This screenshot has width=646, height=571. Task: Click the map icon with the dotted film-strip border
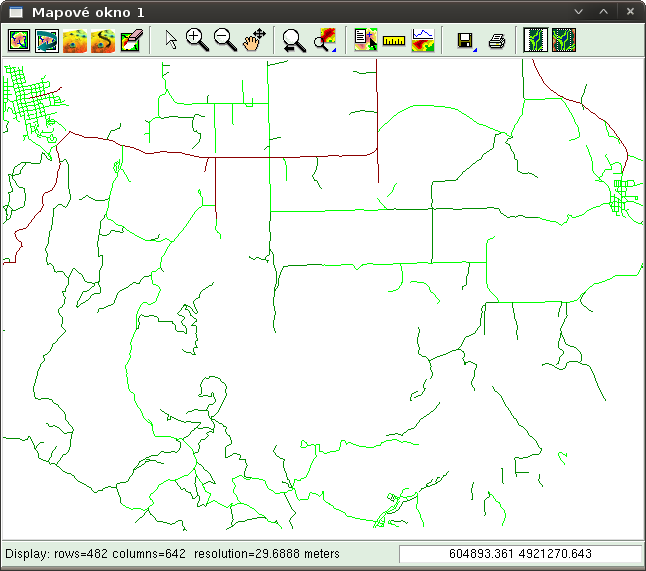point(535,40)
